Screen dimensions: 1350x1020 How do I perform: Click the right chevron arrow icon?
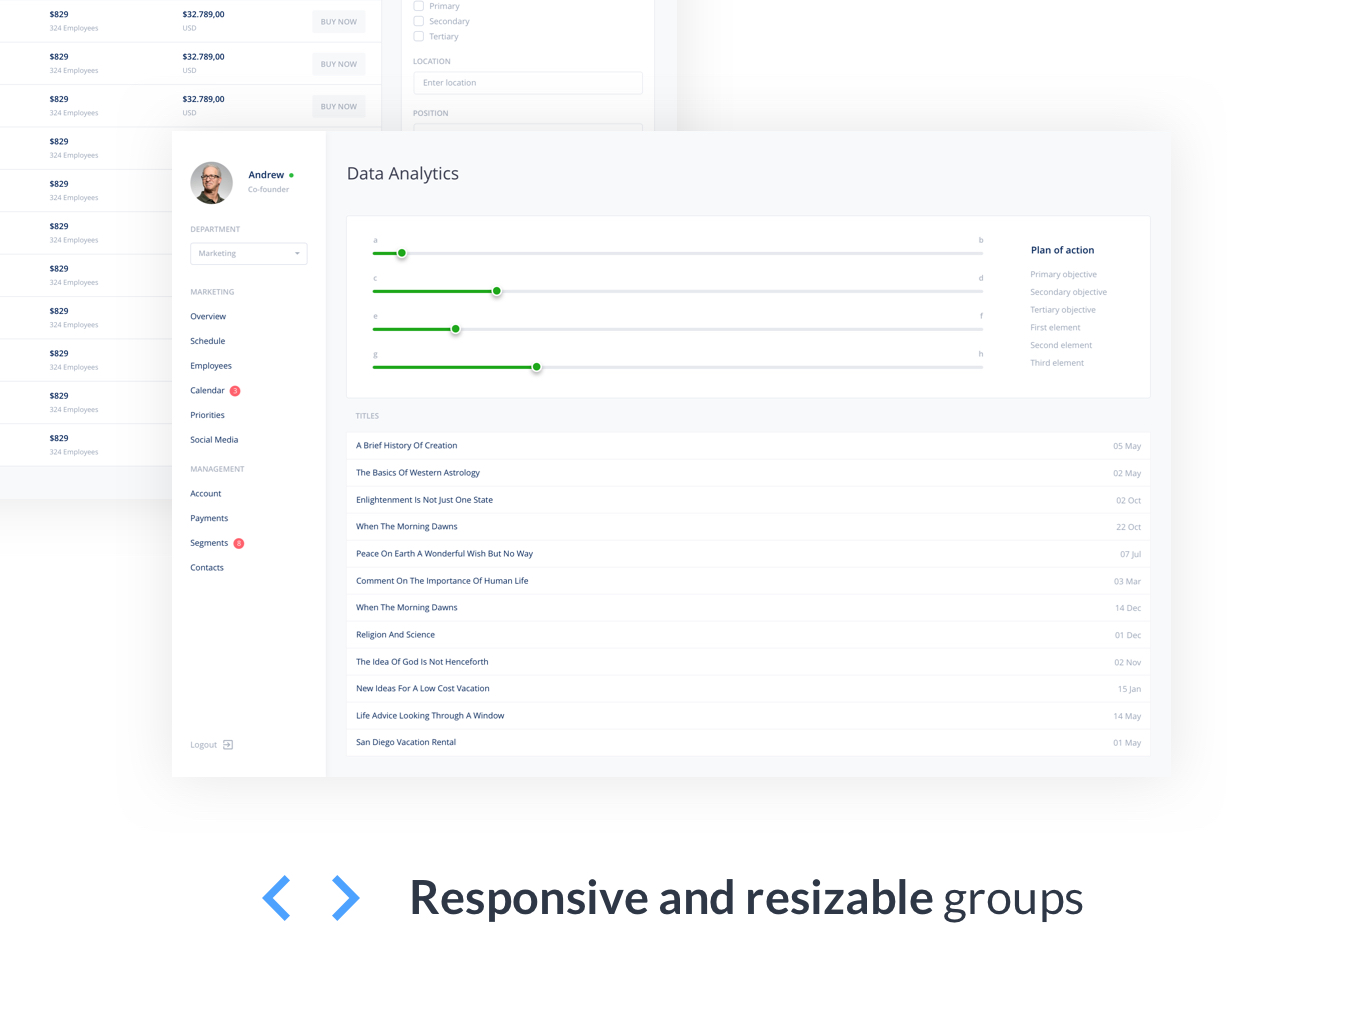click(345, 898)
